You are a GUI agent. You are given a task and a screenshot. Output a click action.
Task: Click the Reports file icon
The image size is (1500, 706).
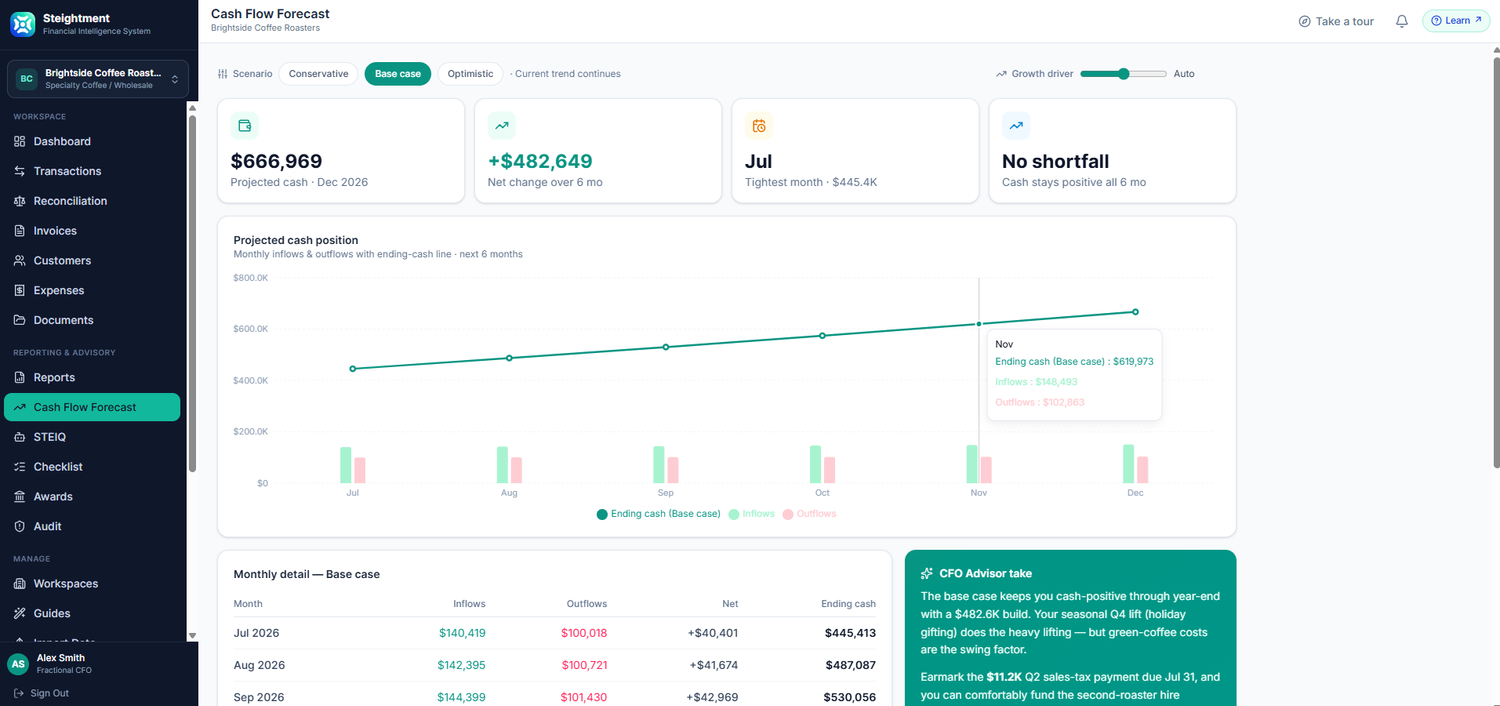[x=19, y=378]
